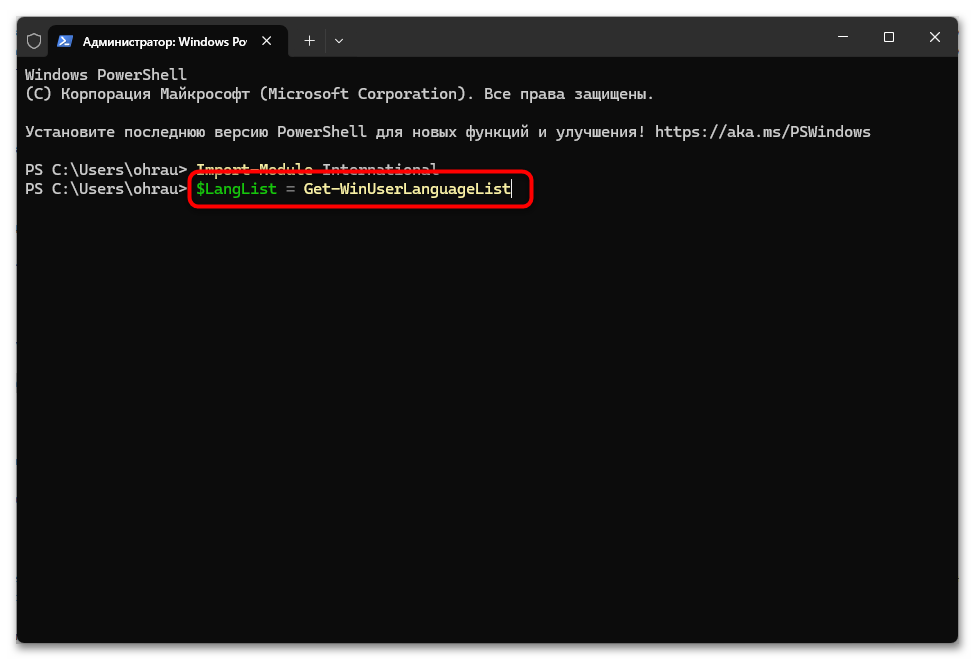Open a new tab with plus button
975x660 pixels.
point(309,41)
